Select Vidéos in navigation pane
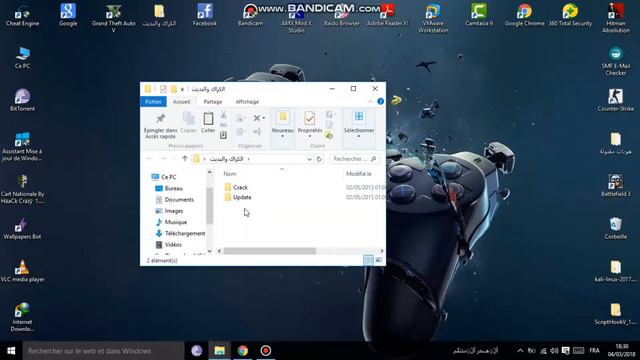This screenshot has height=360, width=640. click(168, 244)
